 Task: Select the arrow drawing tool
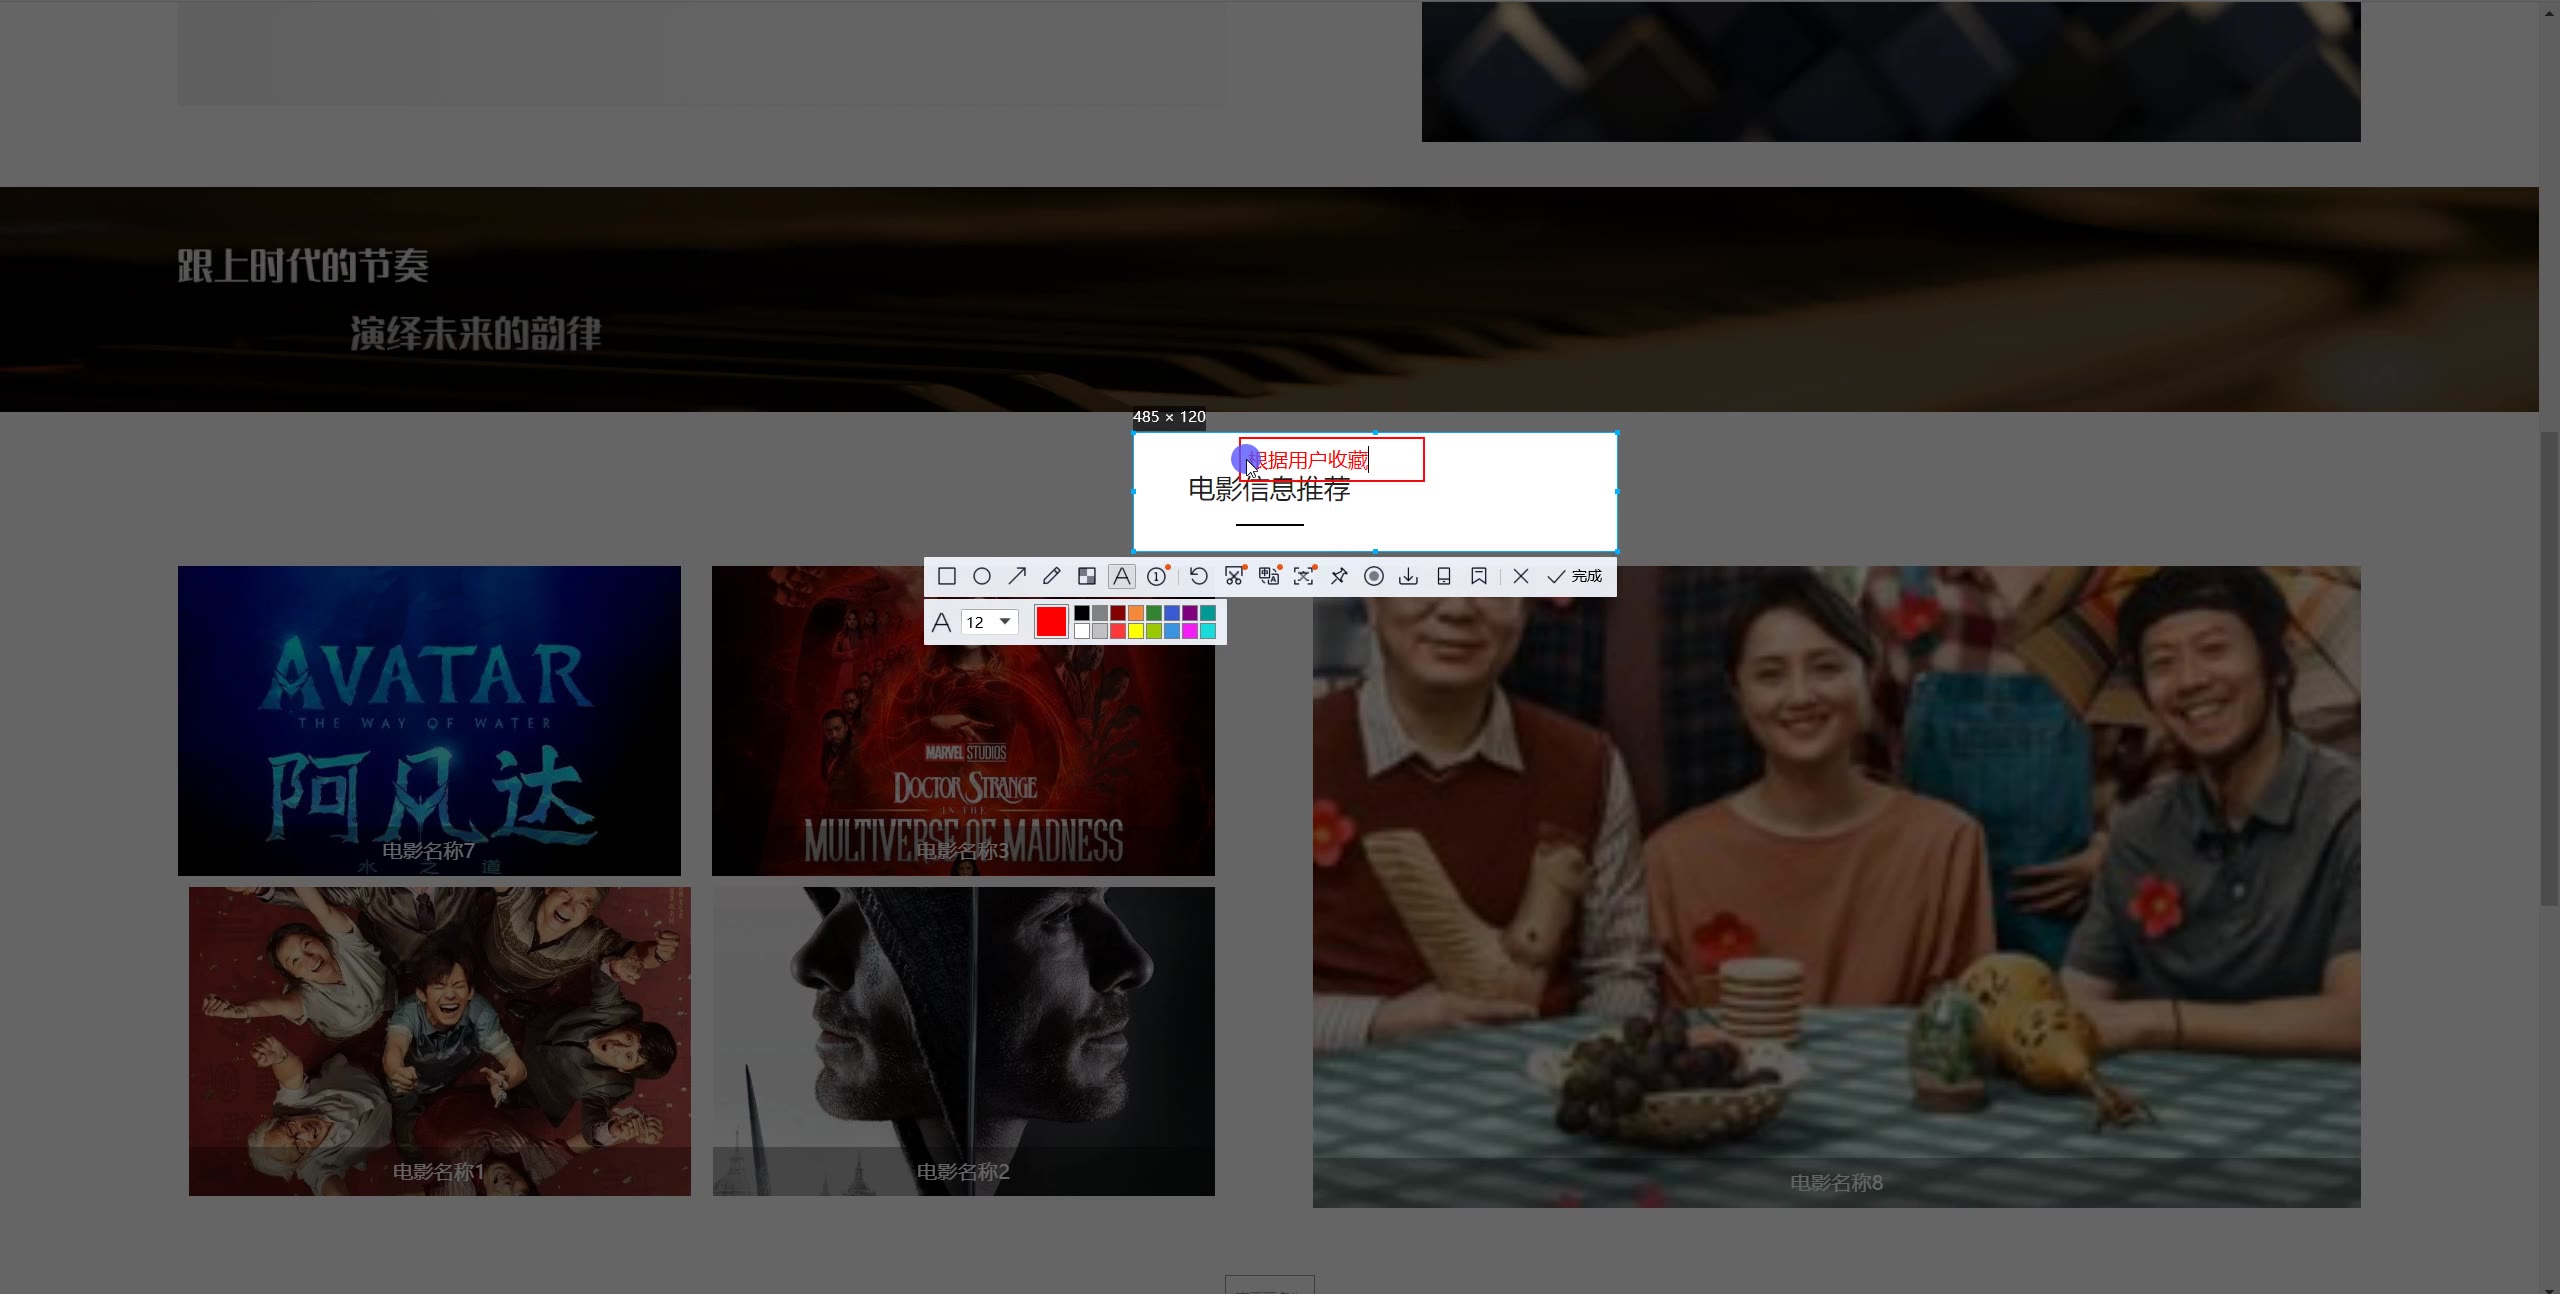coord(1017,576)
